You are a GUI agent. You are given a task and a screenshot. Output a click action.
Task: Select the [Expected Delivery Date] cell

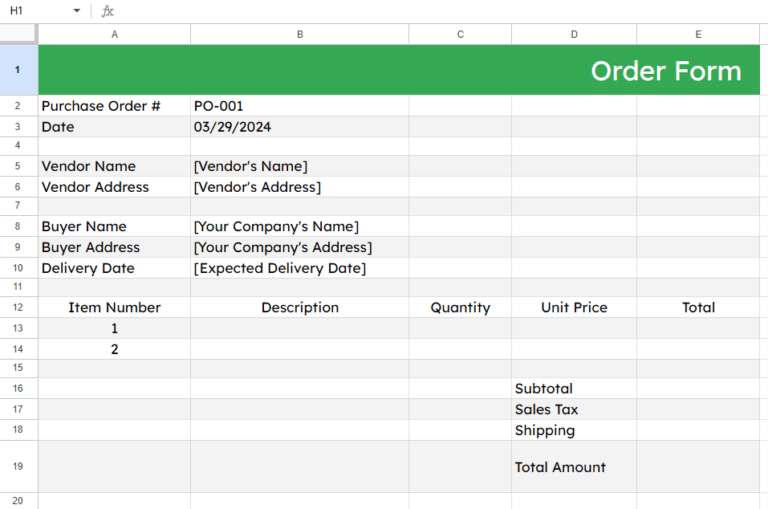pos(299,268)
